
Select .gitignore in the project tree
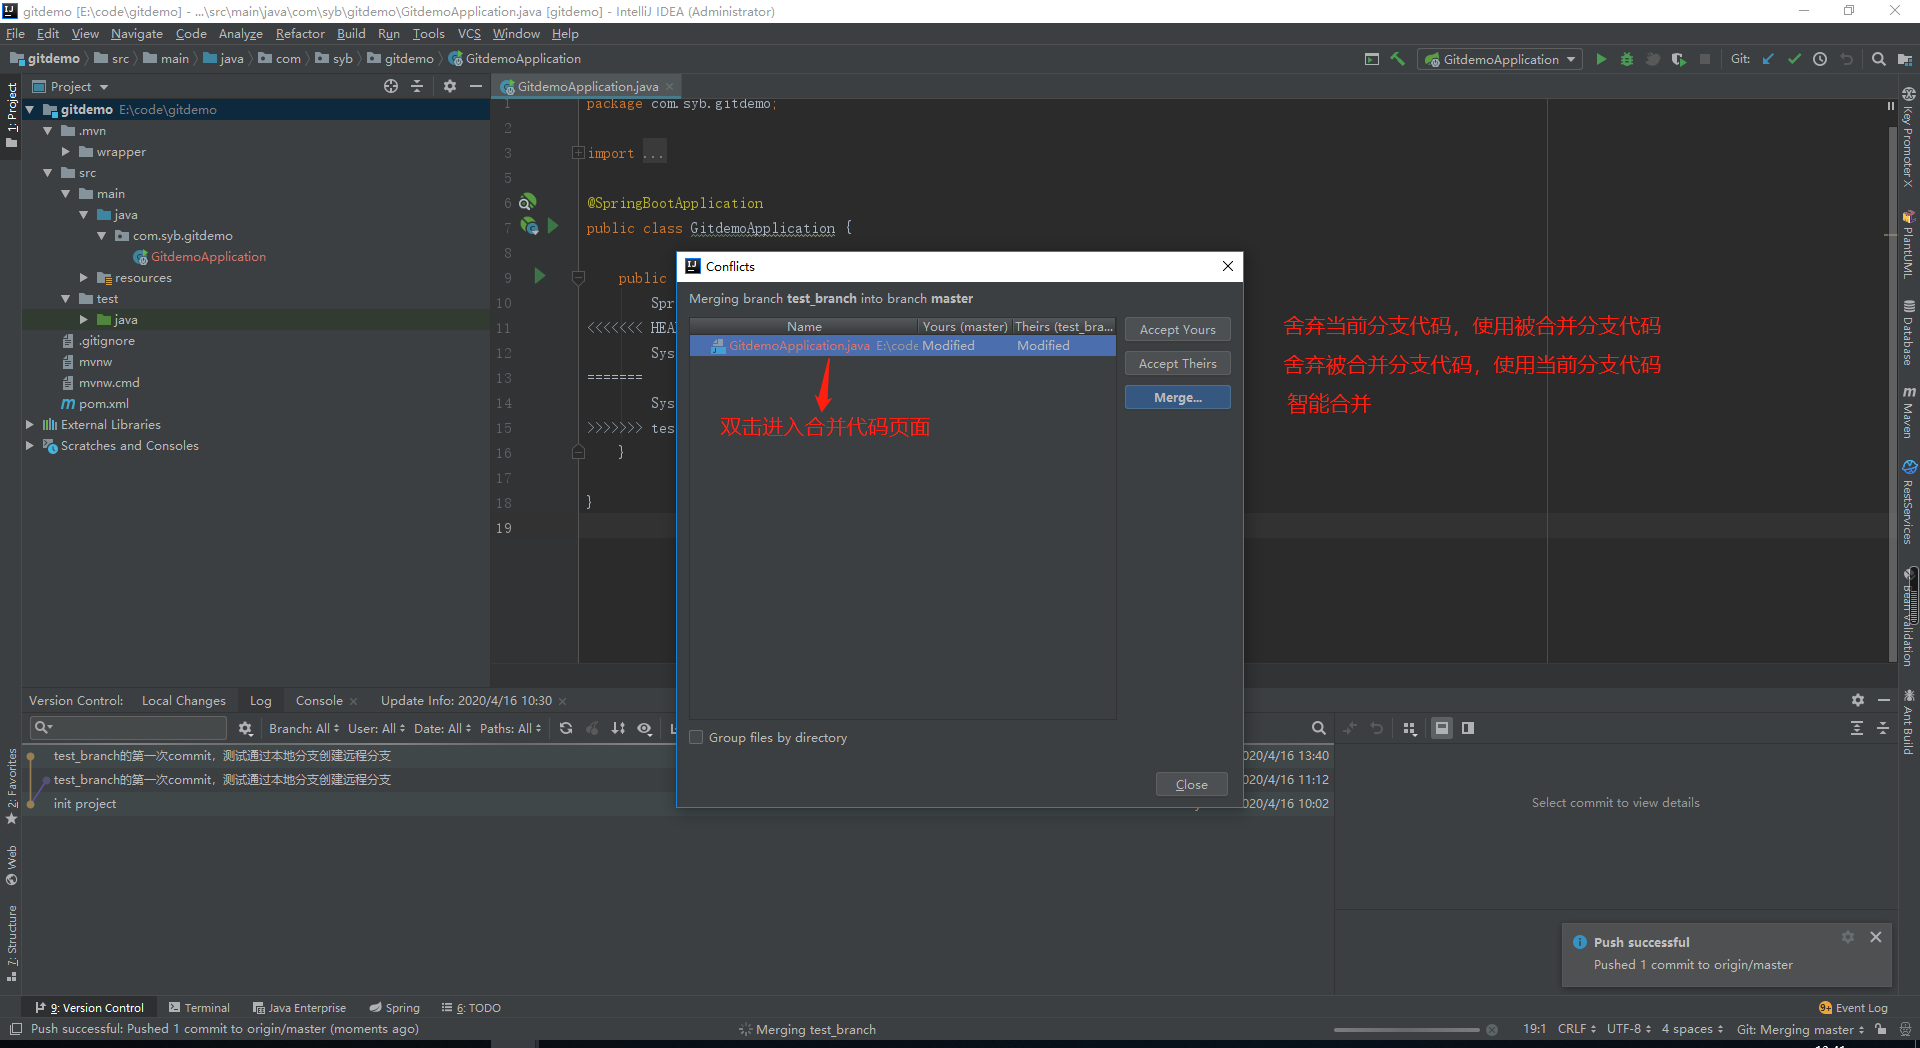click(106, 341)
